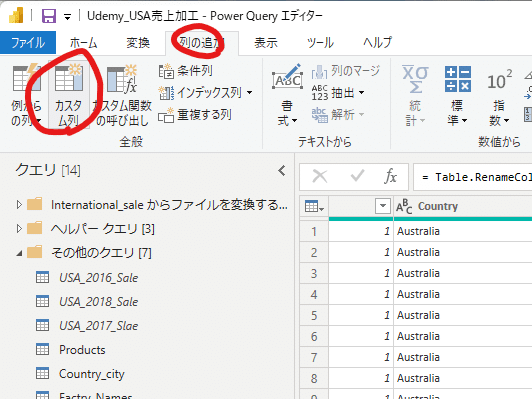
Task: Click 例からの列 column icon
Action: (26, 78)
